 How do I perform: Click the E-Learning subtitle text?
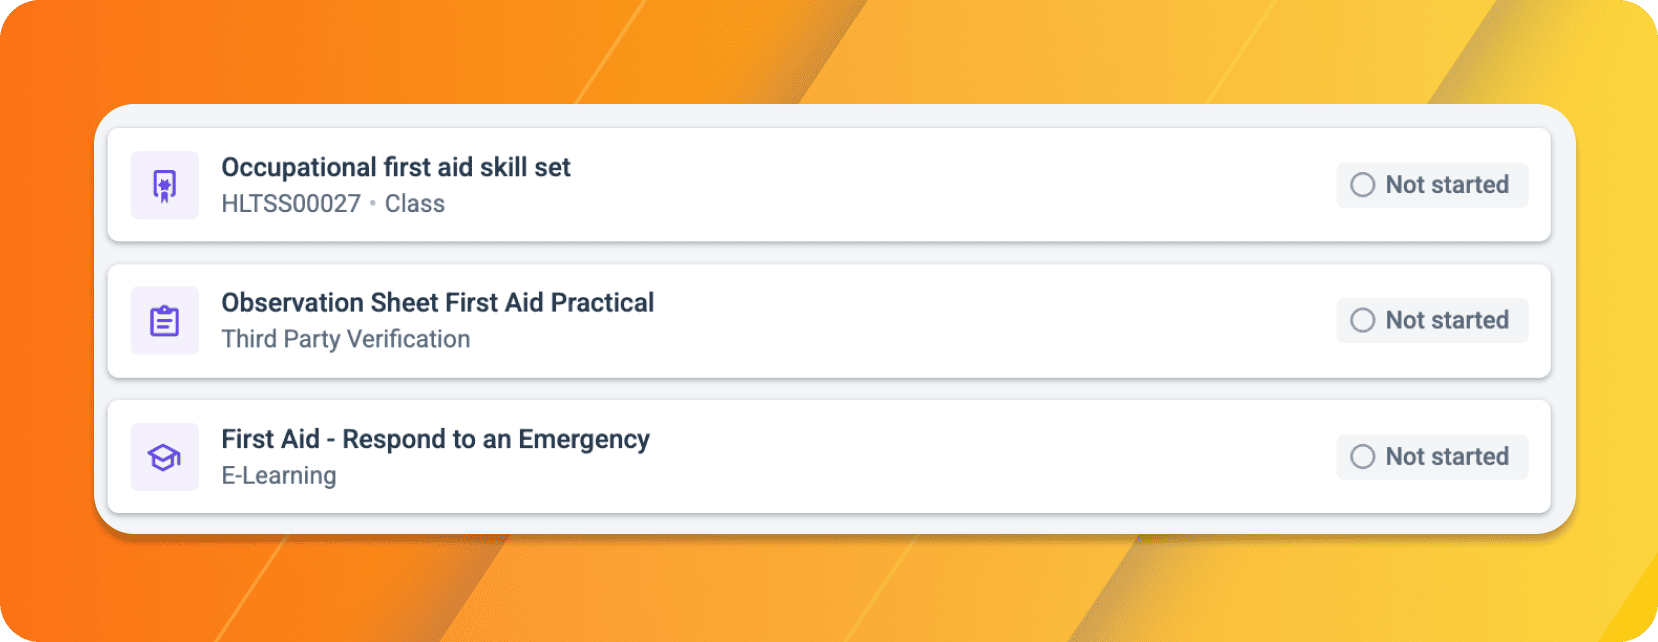point(279,475)
